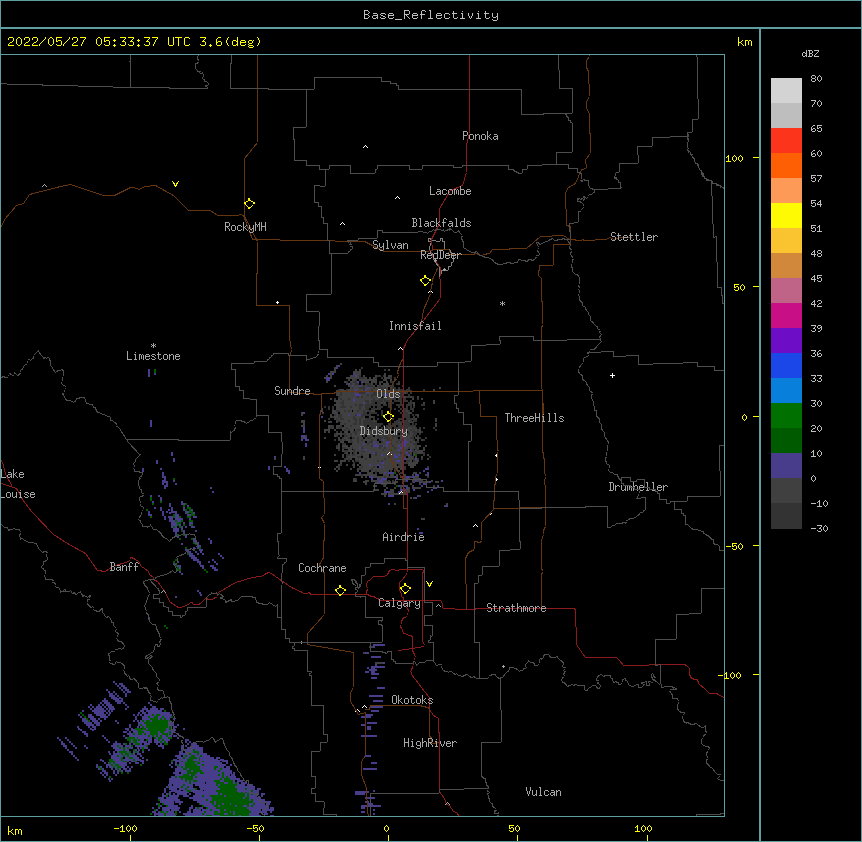The height and width of the screenshot is (842, 862).
Task: Click white asterisk marker east of Innisfail
Action: (x=502, y=303)
